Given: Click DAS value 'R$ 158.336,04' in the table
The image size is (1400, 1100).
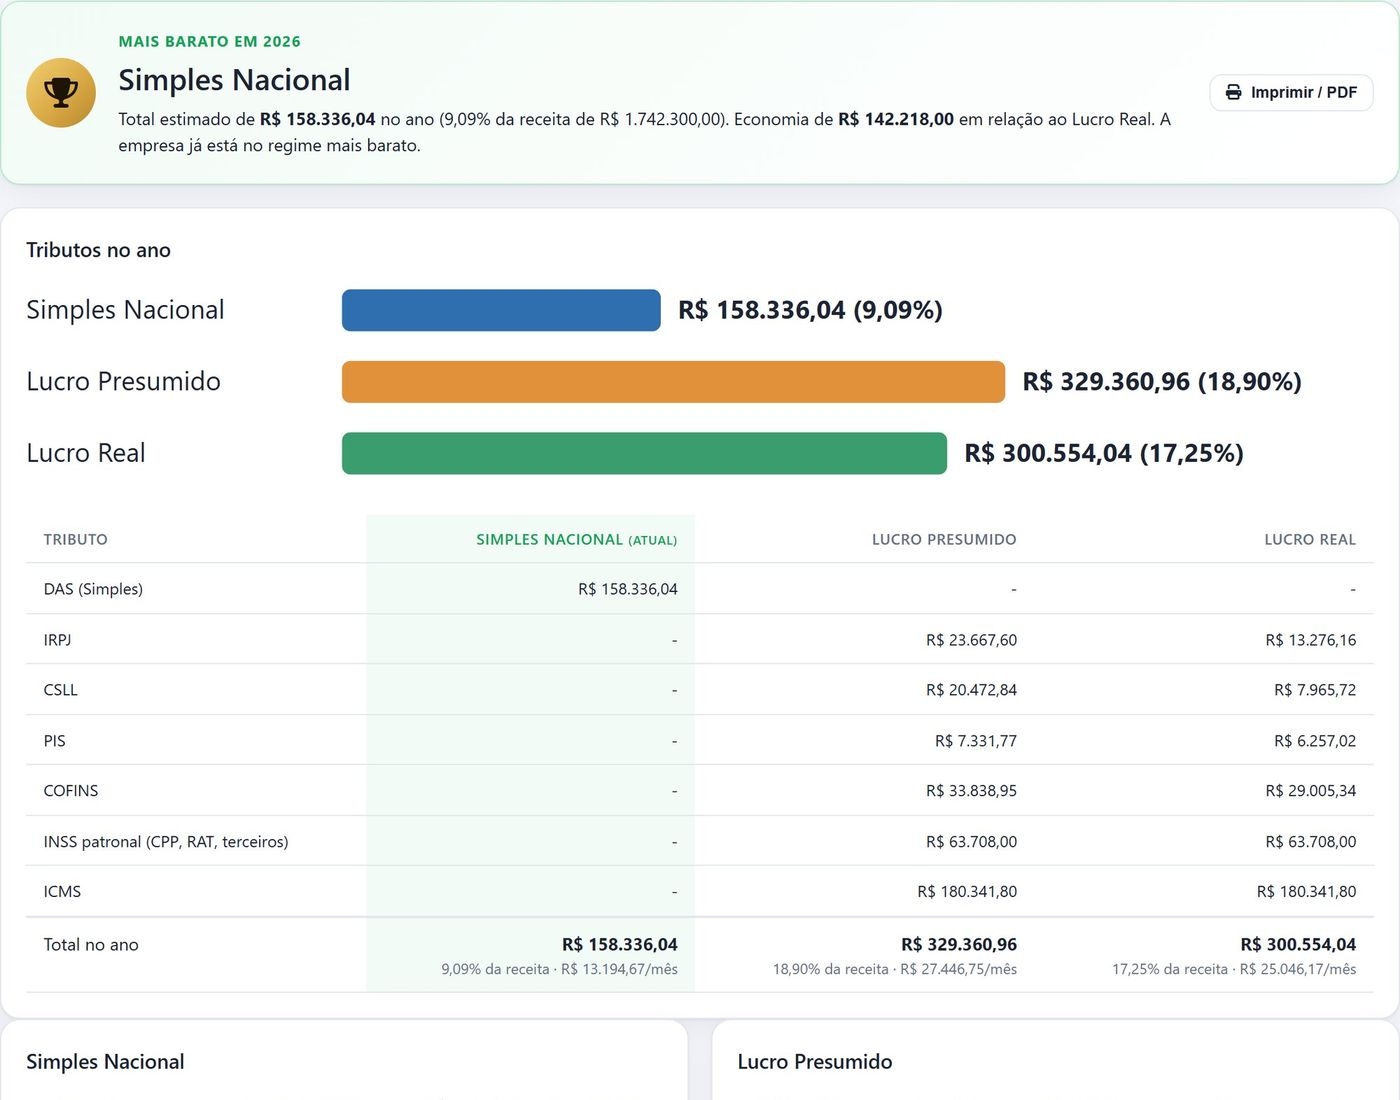Looking at the screenshot, I should click(x=628, y=589).
